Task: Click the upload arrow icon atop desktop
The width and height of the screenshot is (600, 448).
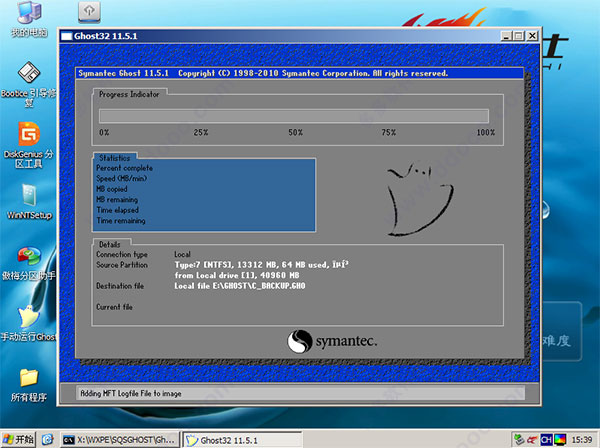Action: coord(89,11)
